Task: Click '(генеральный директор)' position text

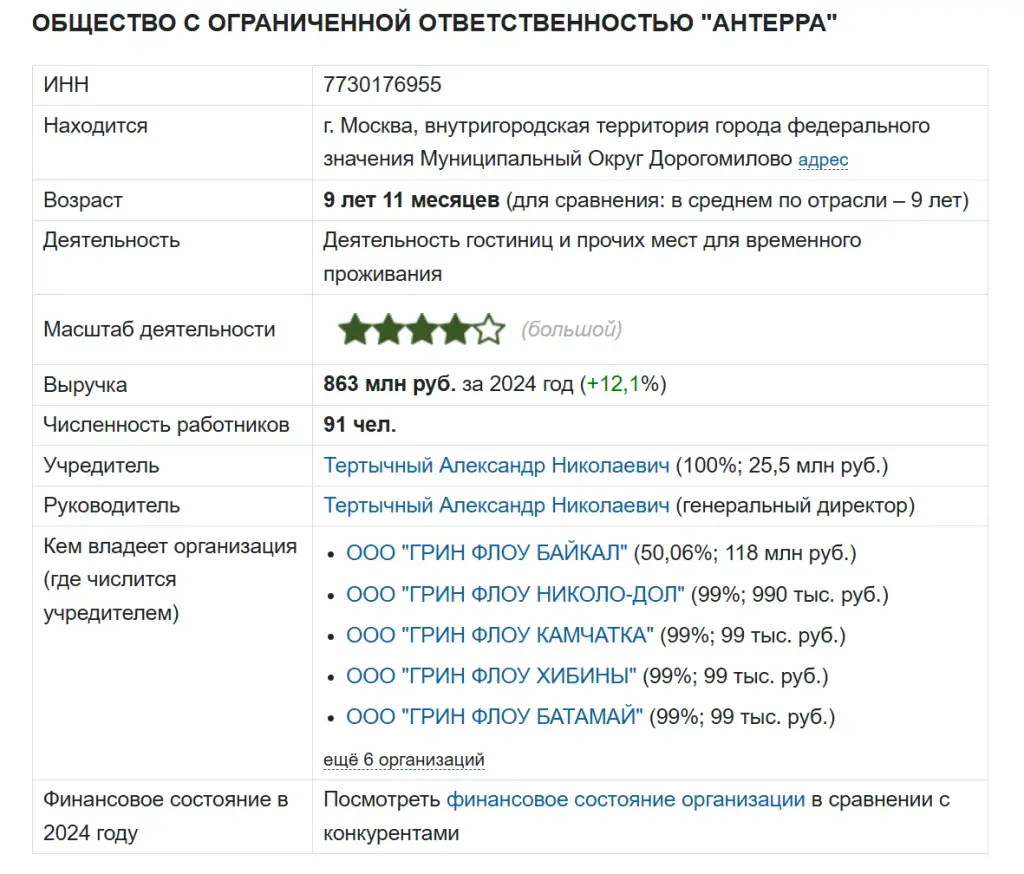Action: [x=795, y=506]
